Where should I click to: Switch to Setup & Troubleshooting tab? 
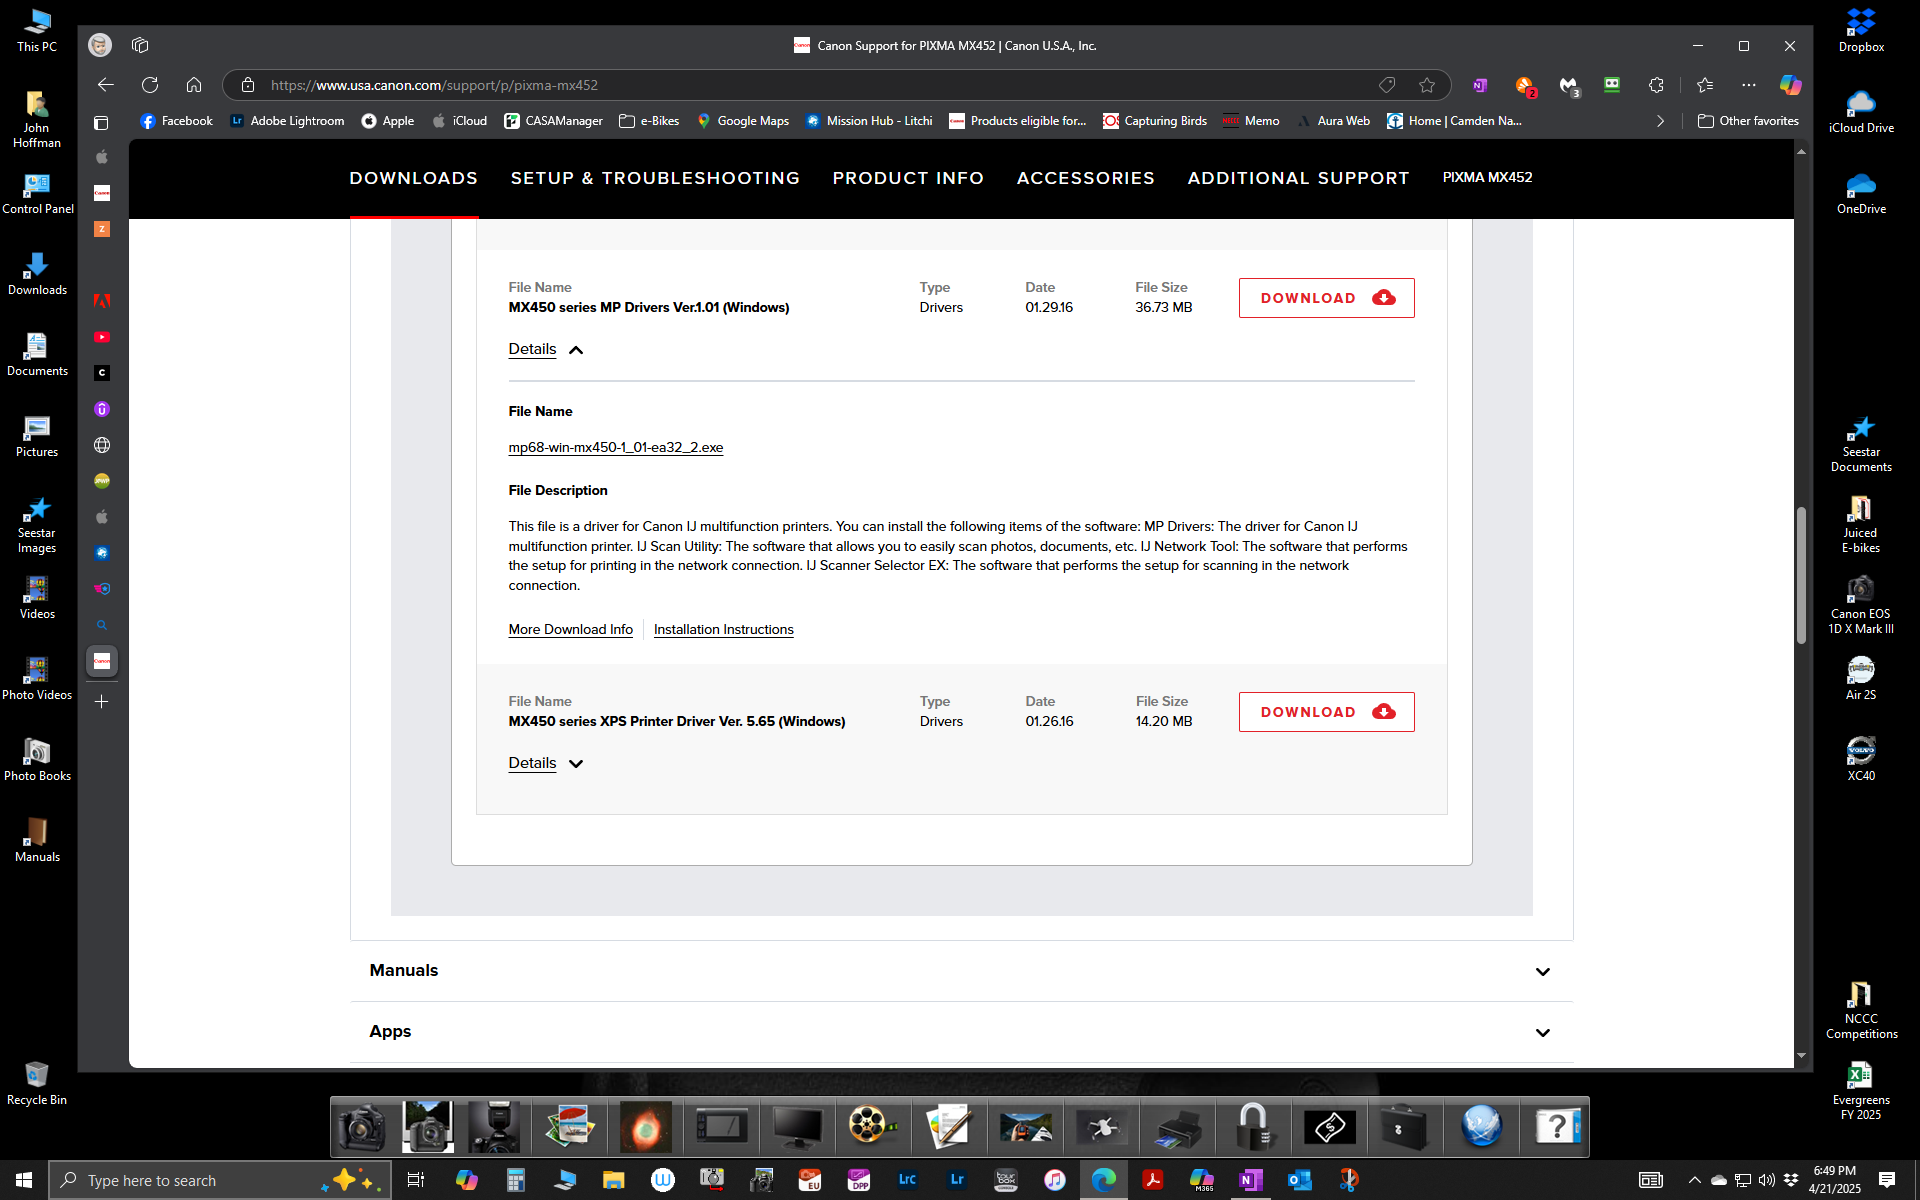click(655, 178)
